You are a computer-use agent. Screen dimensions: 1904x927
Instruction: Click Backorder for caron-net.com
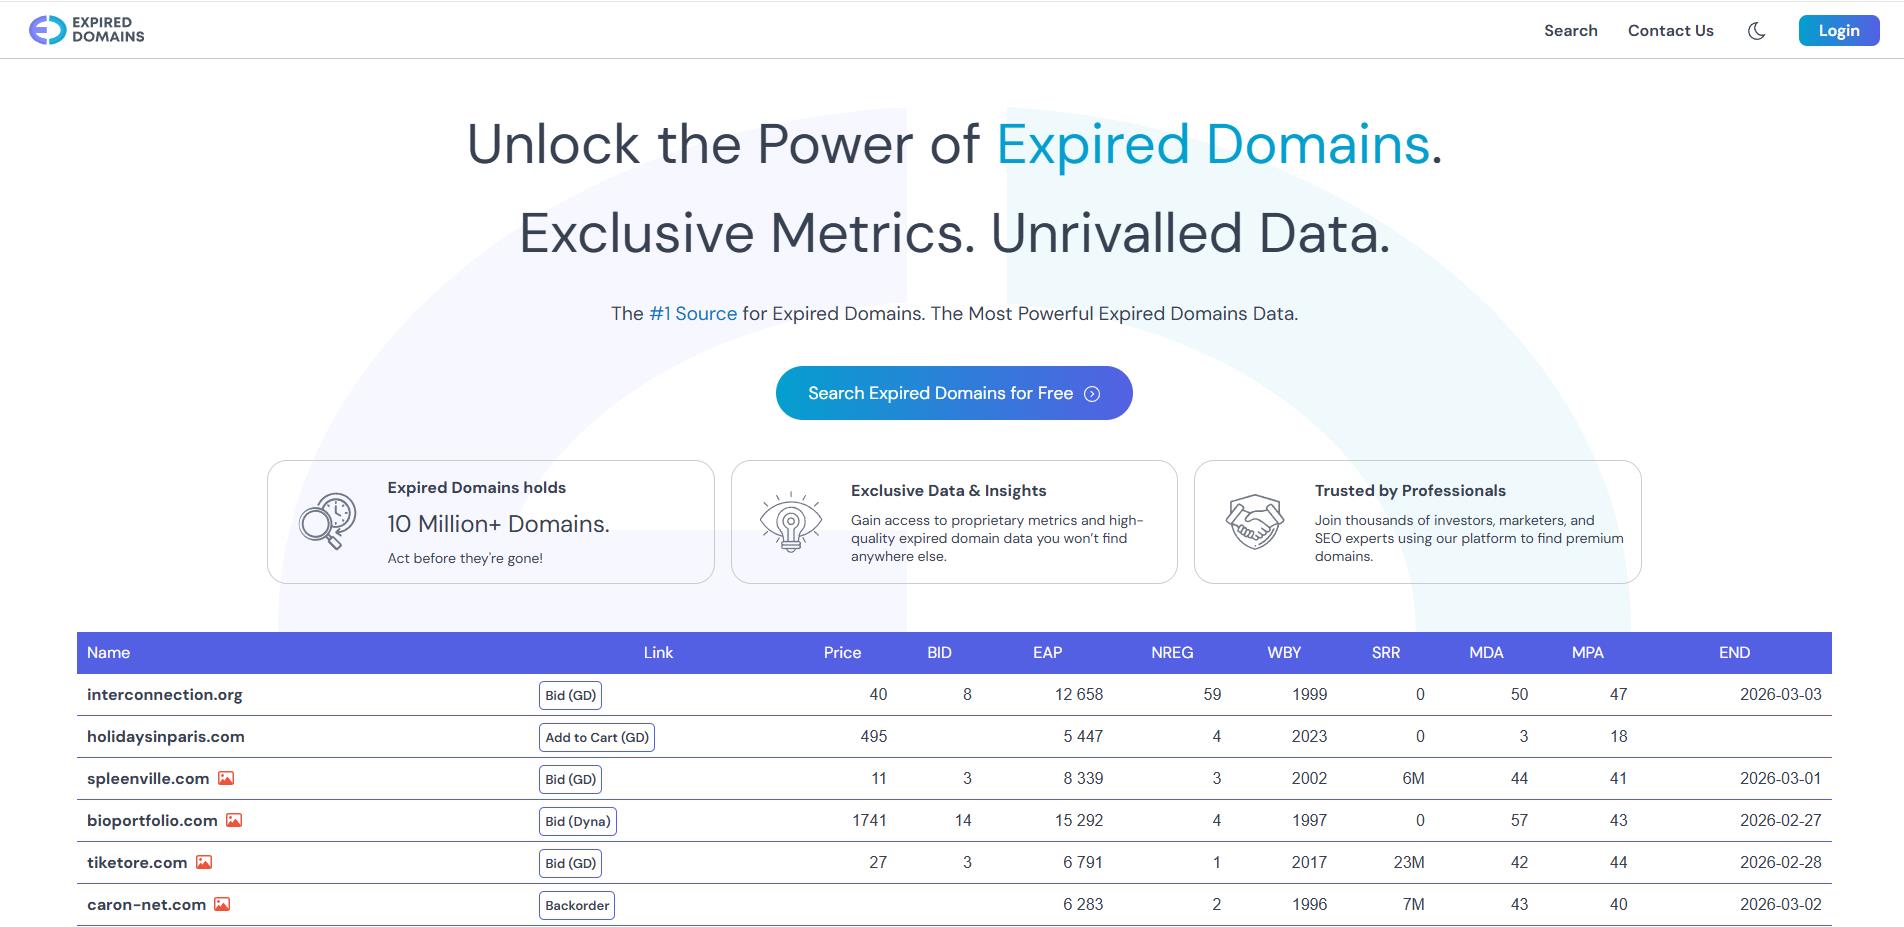[577, 905]
